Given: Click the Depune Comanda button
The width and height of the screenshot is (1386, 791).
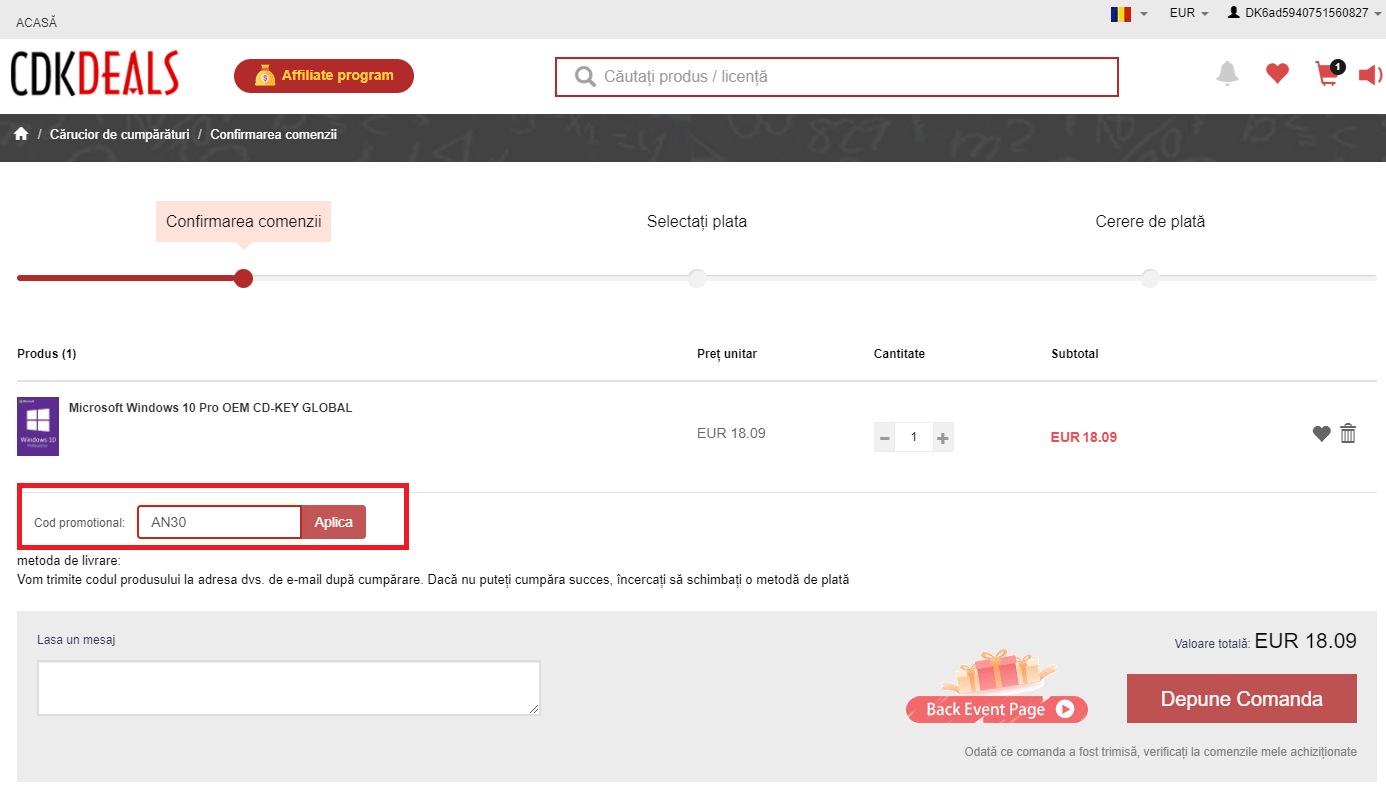Looking at the screenshot, I should (1242, 698).
